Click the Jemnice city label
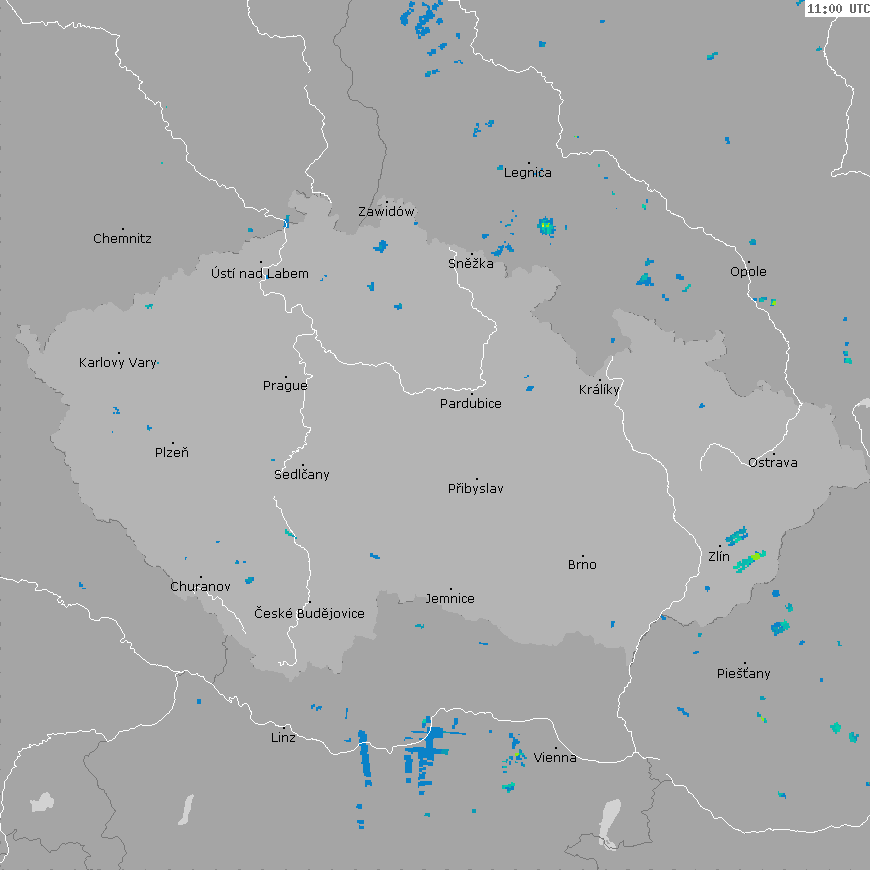The width and height of the screenshot is (870, 870). [x=450, y=599]
